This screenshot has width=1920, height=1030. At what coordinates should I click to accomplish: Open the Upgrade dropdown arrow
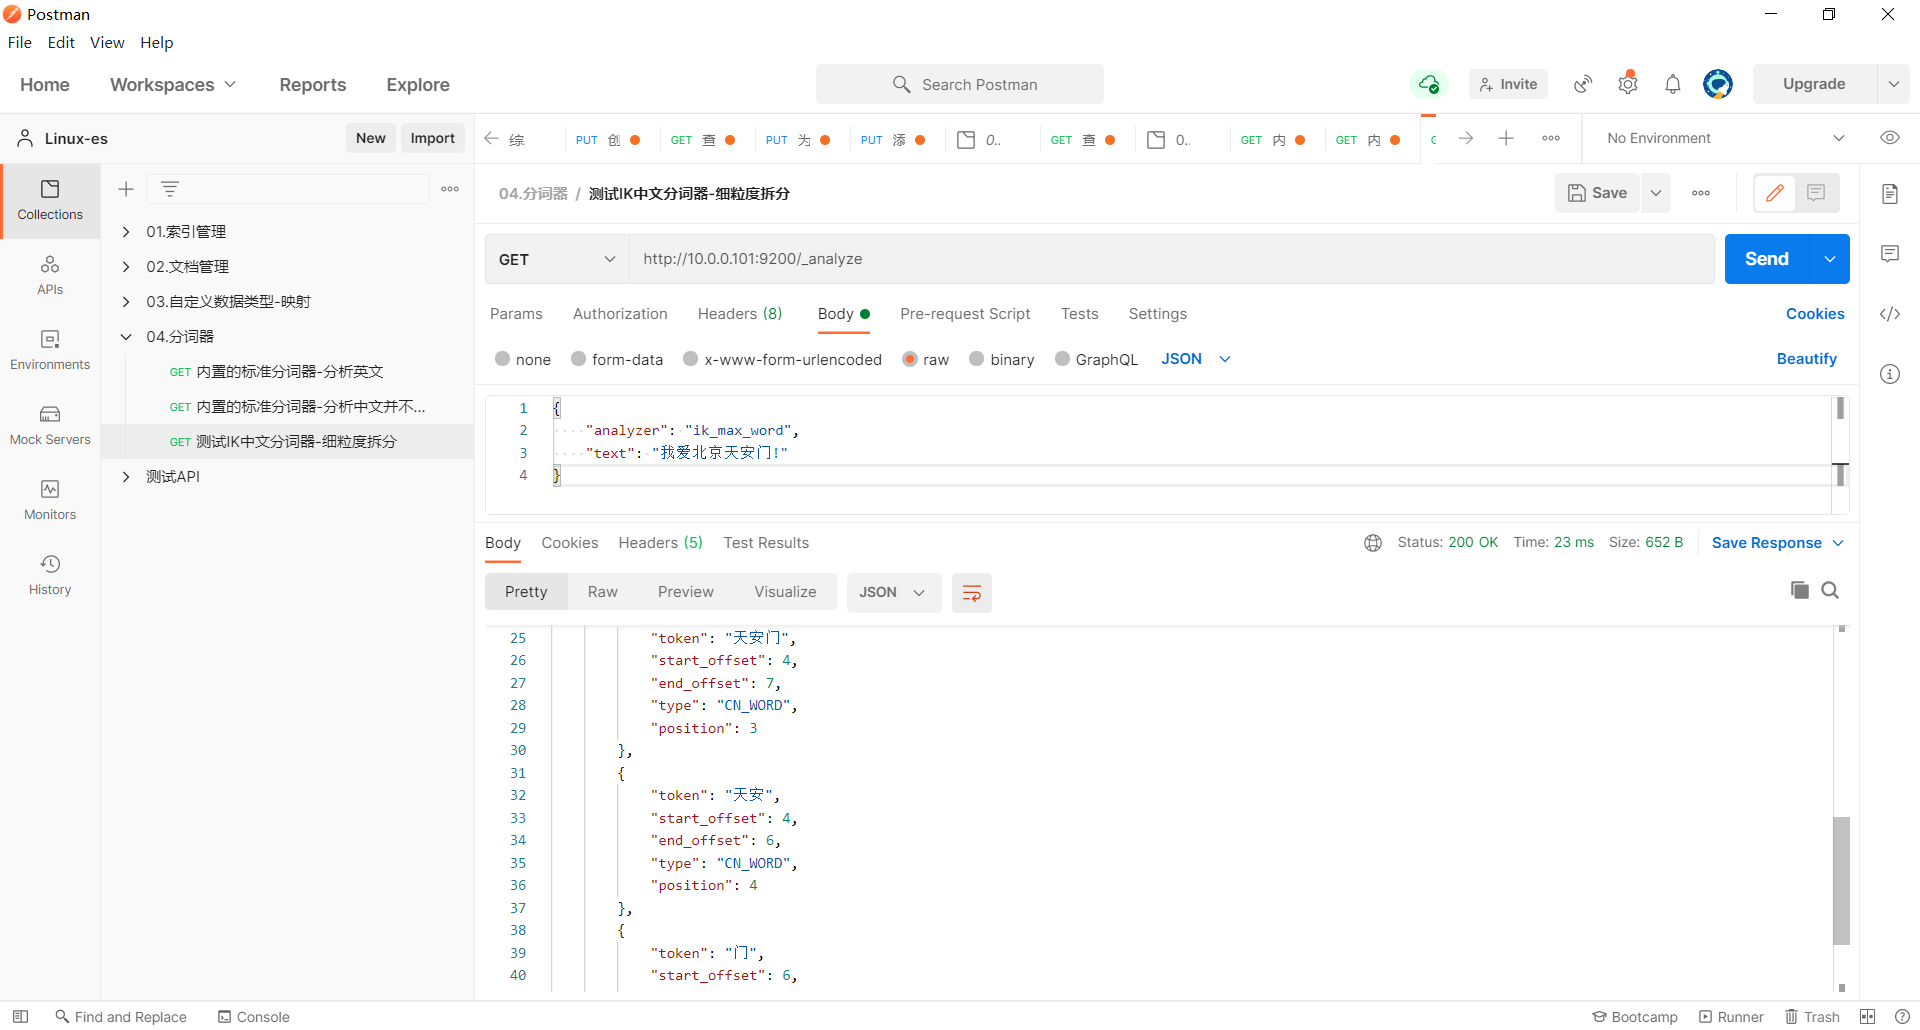tap(1894, 84)
